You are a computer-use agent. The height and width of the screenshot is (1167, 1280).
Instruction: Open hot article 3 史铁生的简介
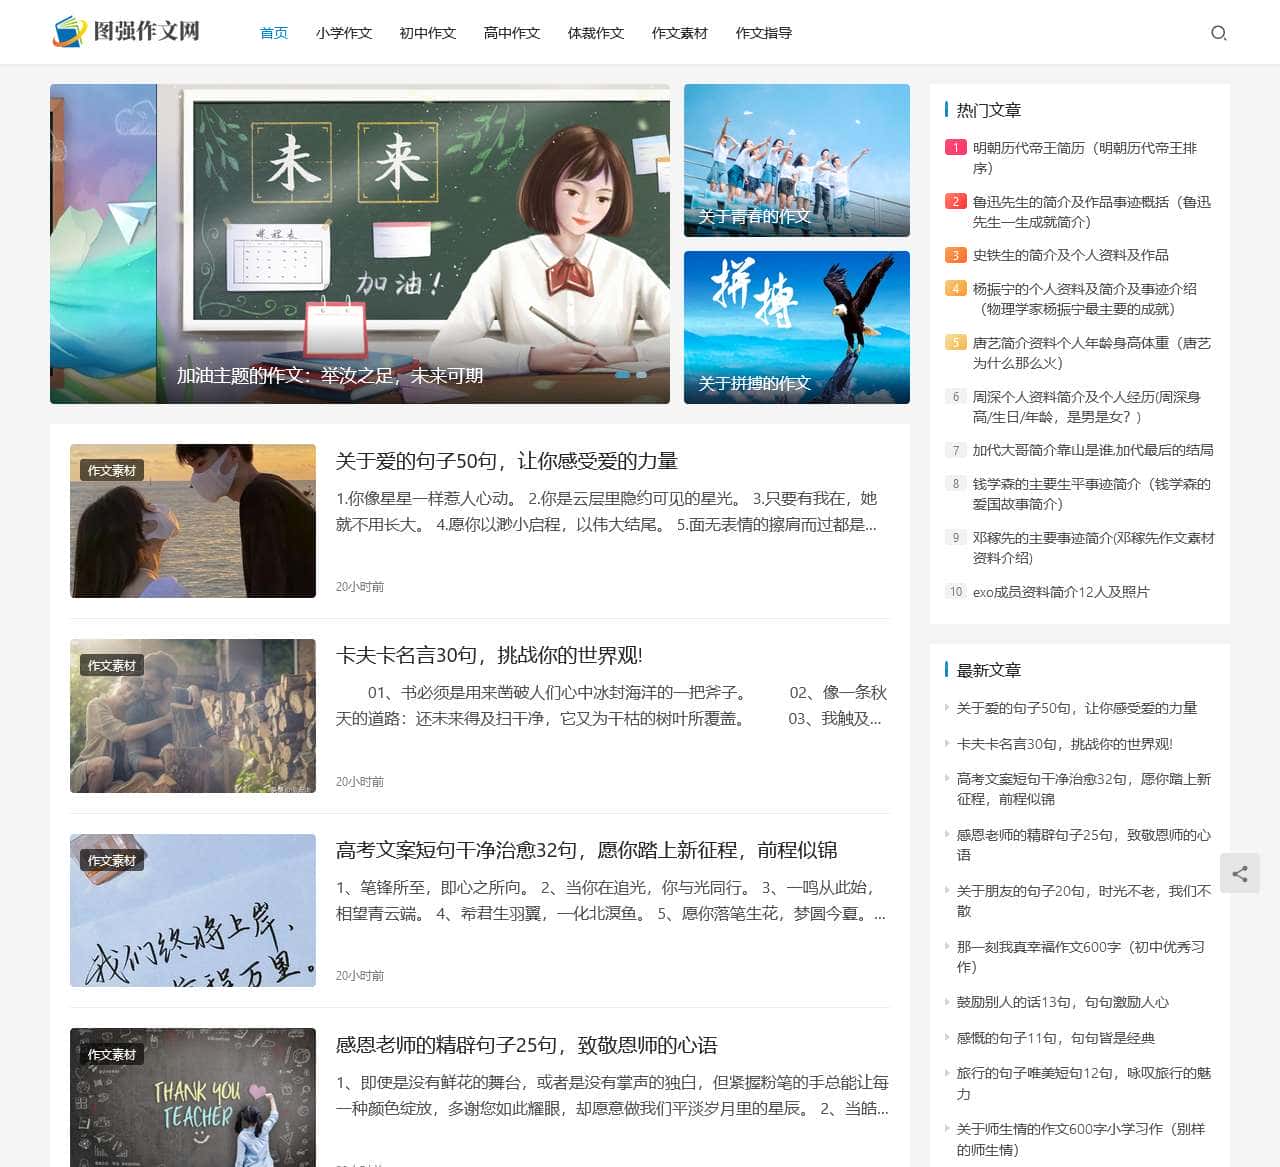(x=1070, y=255)
